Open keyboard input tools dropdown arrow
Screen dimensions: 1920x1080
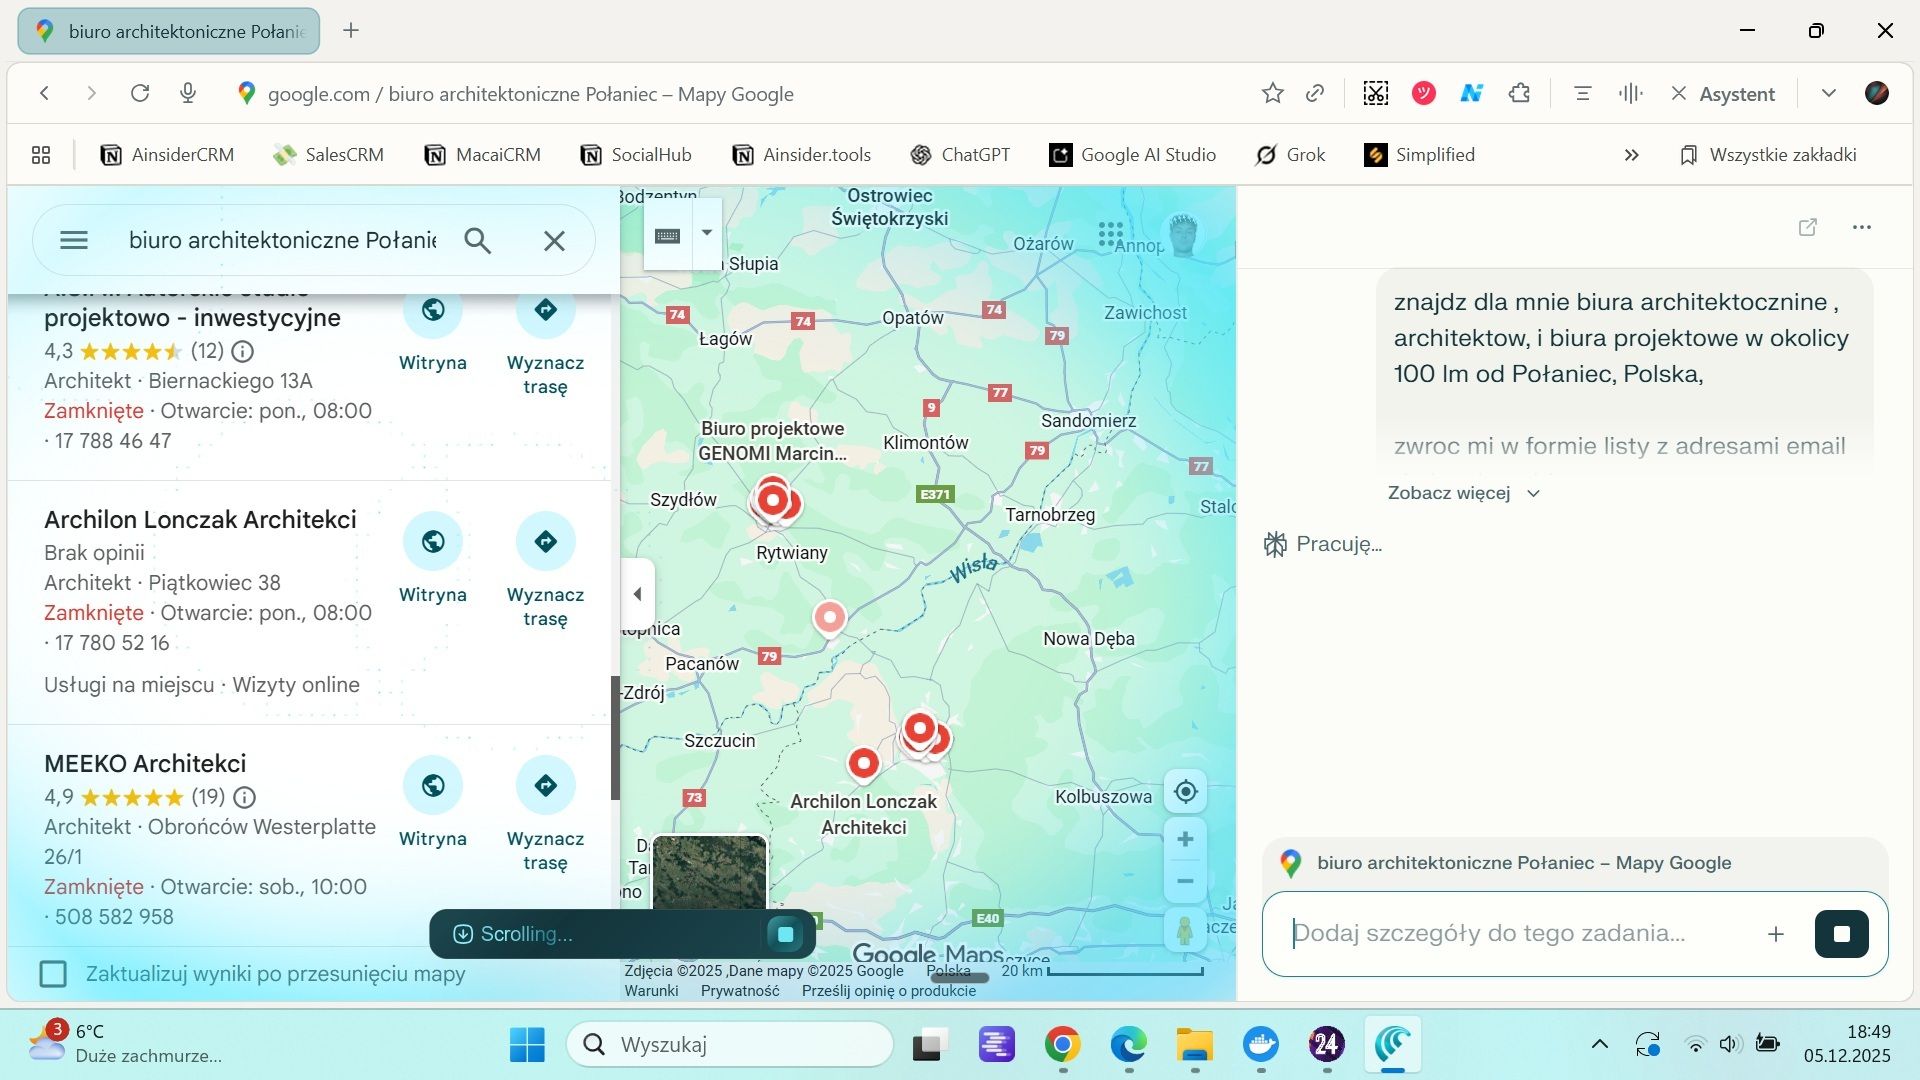[x=707, y=233]
